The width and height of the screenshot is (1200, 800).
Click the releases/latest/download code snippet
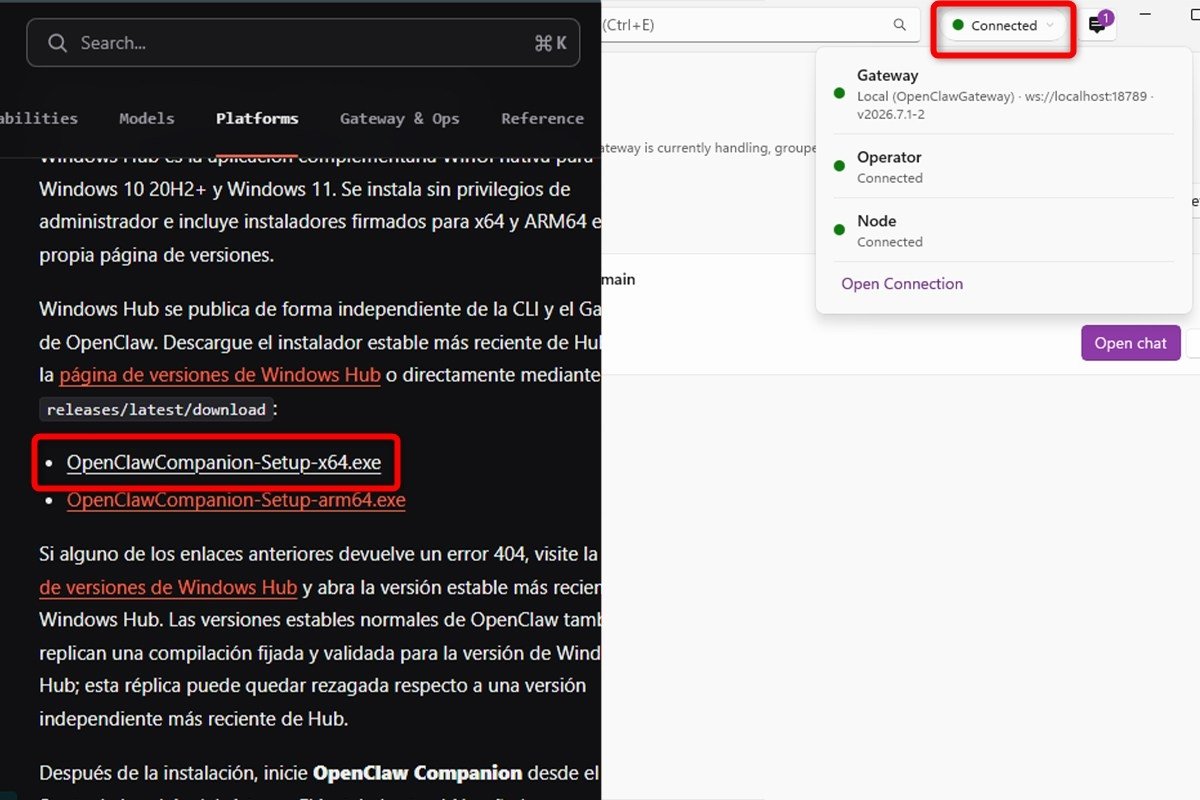(x=156, y=409)
